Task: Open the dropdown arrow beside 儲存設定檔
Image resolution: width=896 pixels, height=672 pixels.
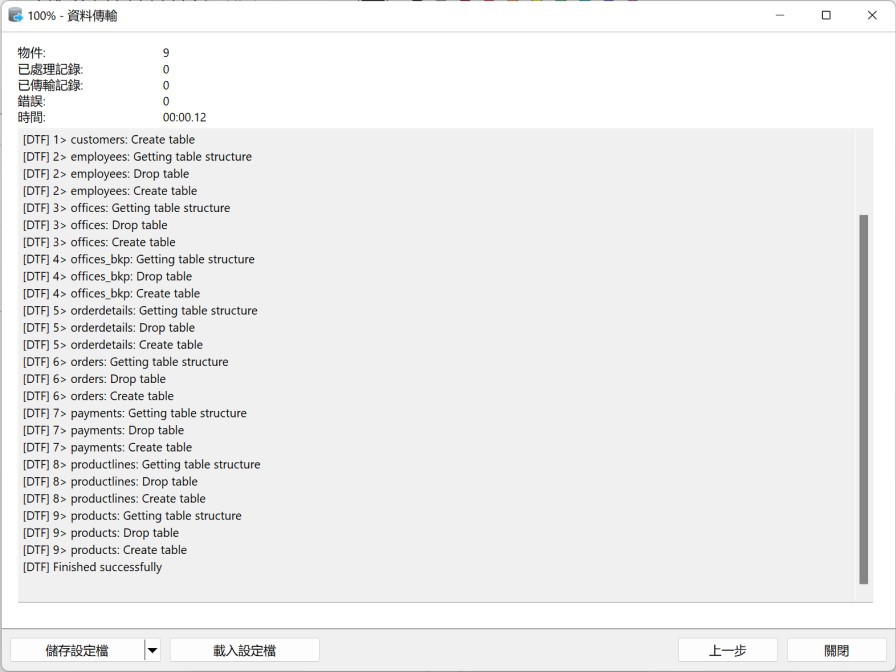Action: click(152, 651)
